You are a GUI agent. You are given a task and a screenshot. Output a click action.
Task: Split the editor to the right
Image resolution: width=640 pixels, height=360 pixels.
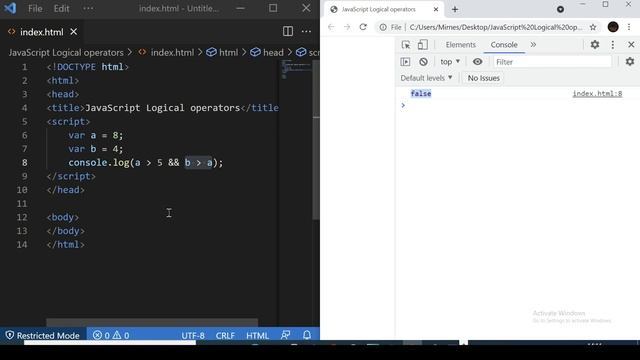coord(288,31)
